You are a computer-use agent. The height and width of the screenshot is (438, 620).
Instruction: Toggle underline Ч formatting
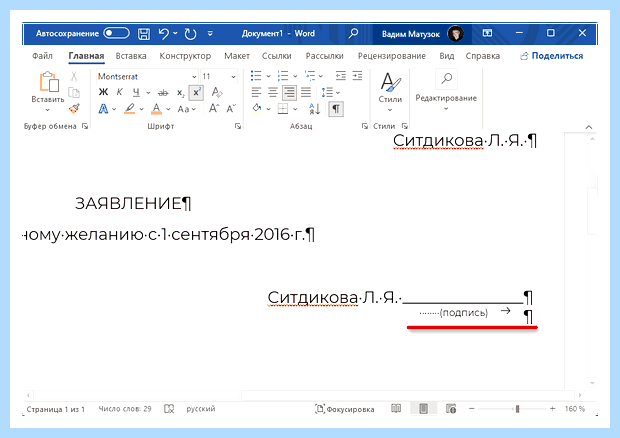click(x=136, y=92)
